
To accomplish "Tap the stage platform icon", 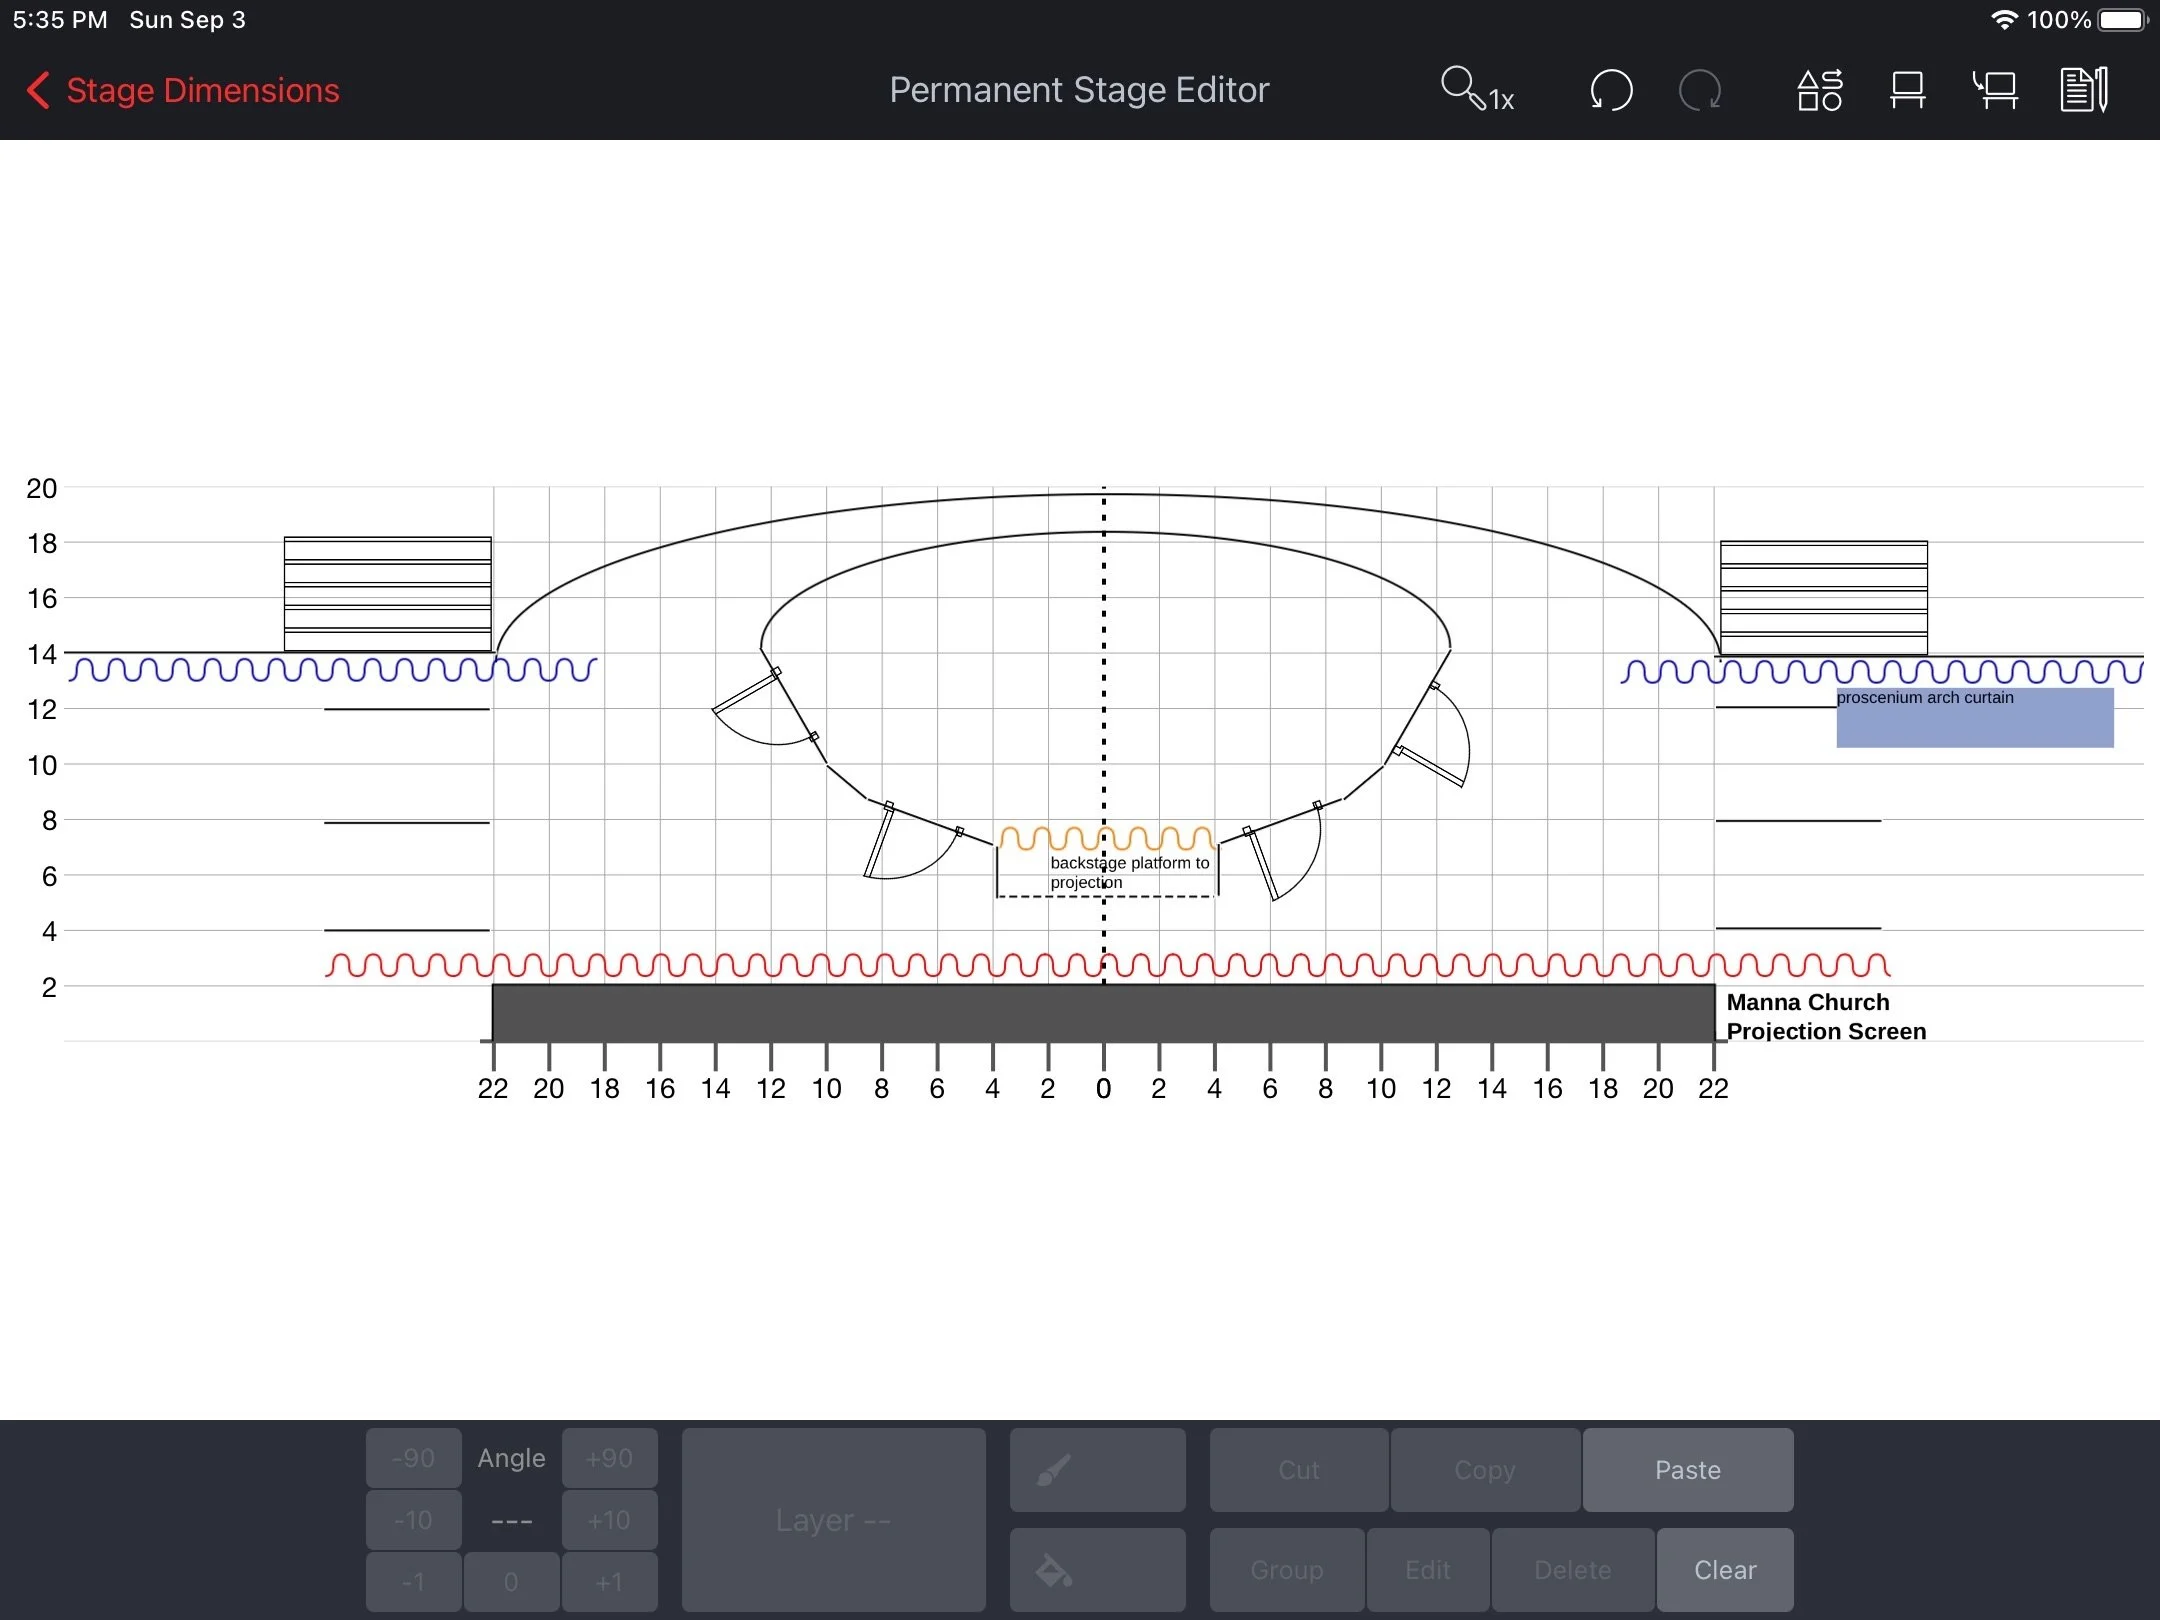I will (1907, 90).
